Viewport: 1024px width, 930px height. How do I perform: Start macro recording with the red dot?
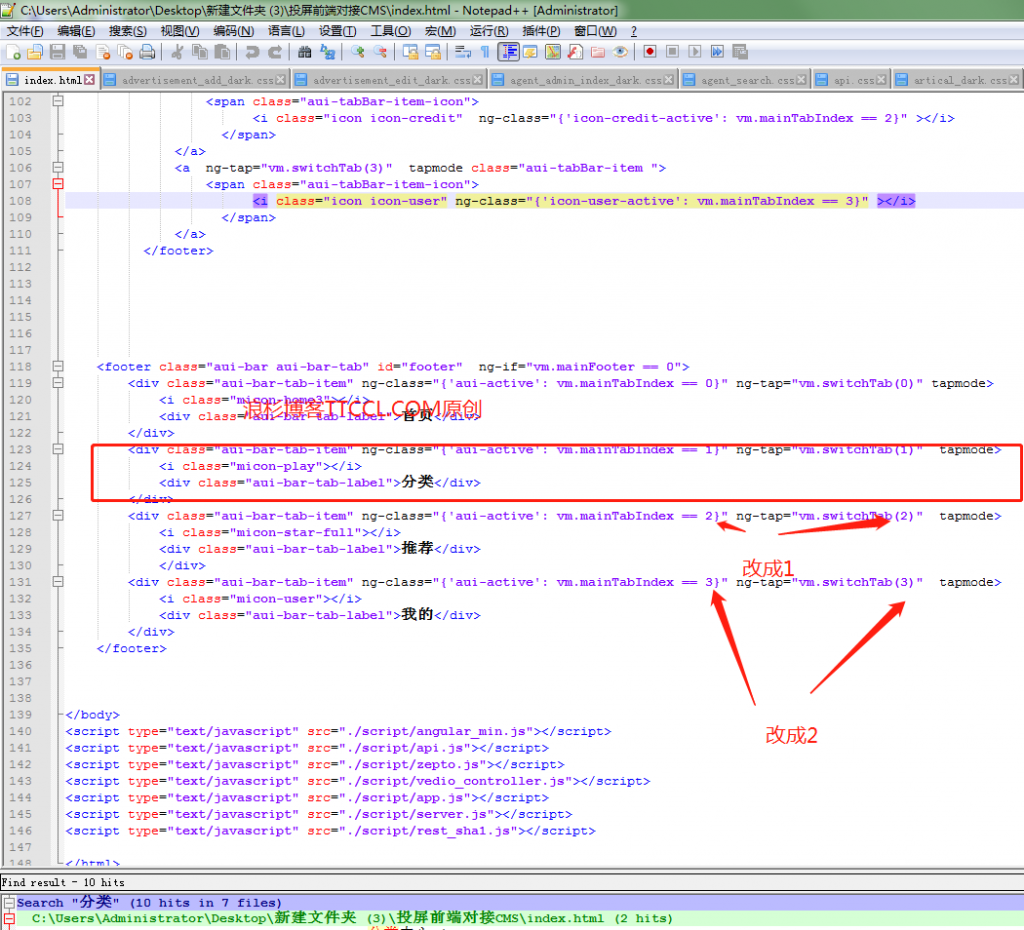click(650, 52)
